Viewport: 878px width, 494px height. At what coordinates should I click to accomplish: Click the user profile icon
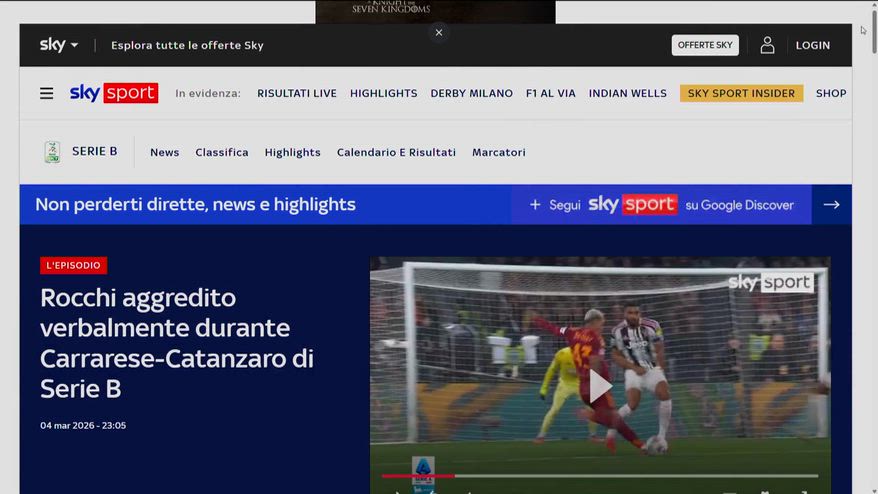(767, 45)
